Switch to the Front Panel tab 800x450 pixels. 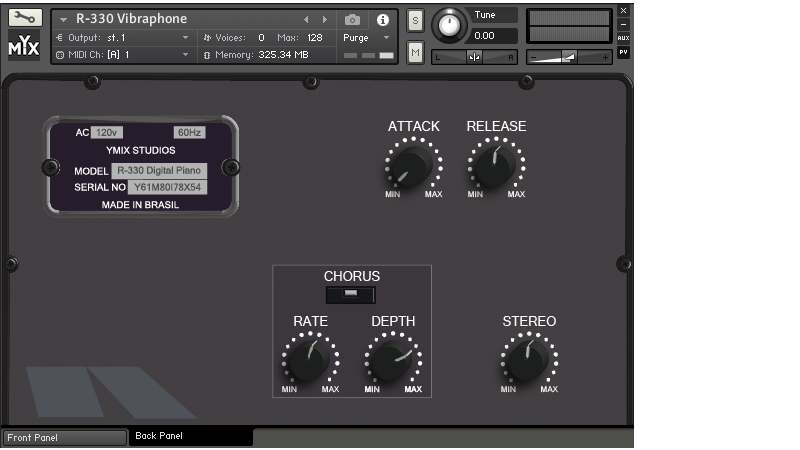pyautogui.click(x=65, y=437)
